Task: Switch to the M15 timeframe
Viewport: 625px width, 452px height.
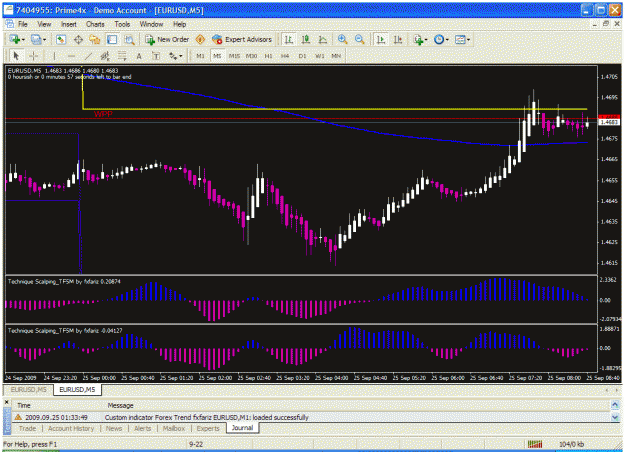Action: (x=234, y=56)
